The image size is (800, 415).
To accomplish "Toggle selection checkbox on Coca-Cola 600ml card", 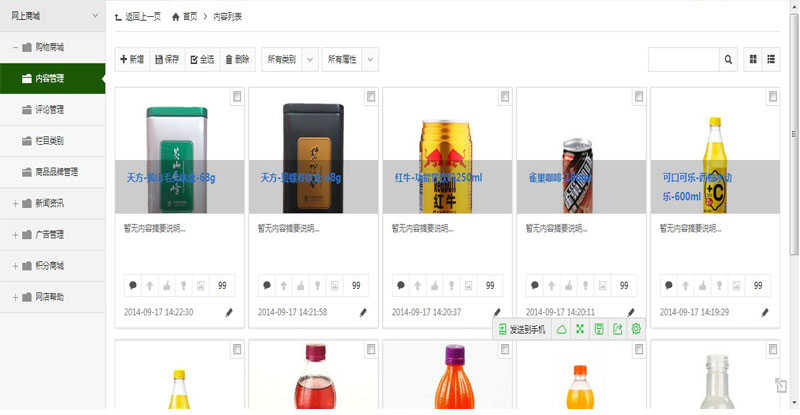I will point(773,96).
